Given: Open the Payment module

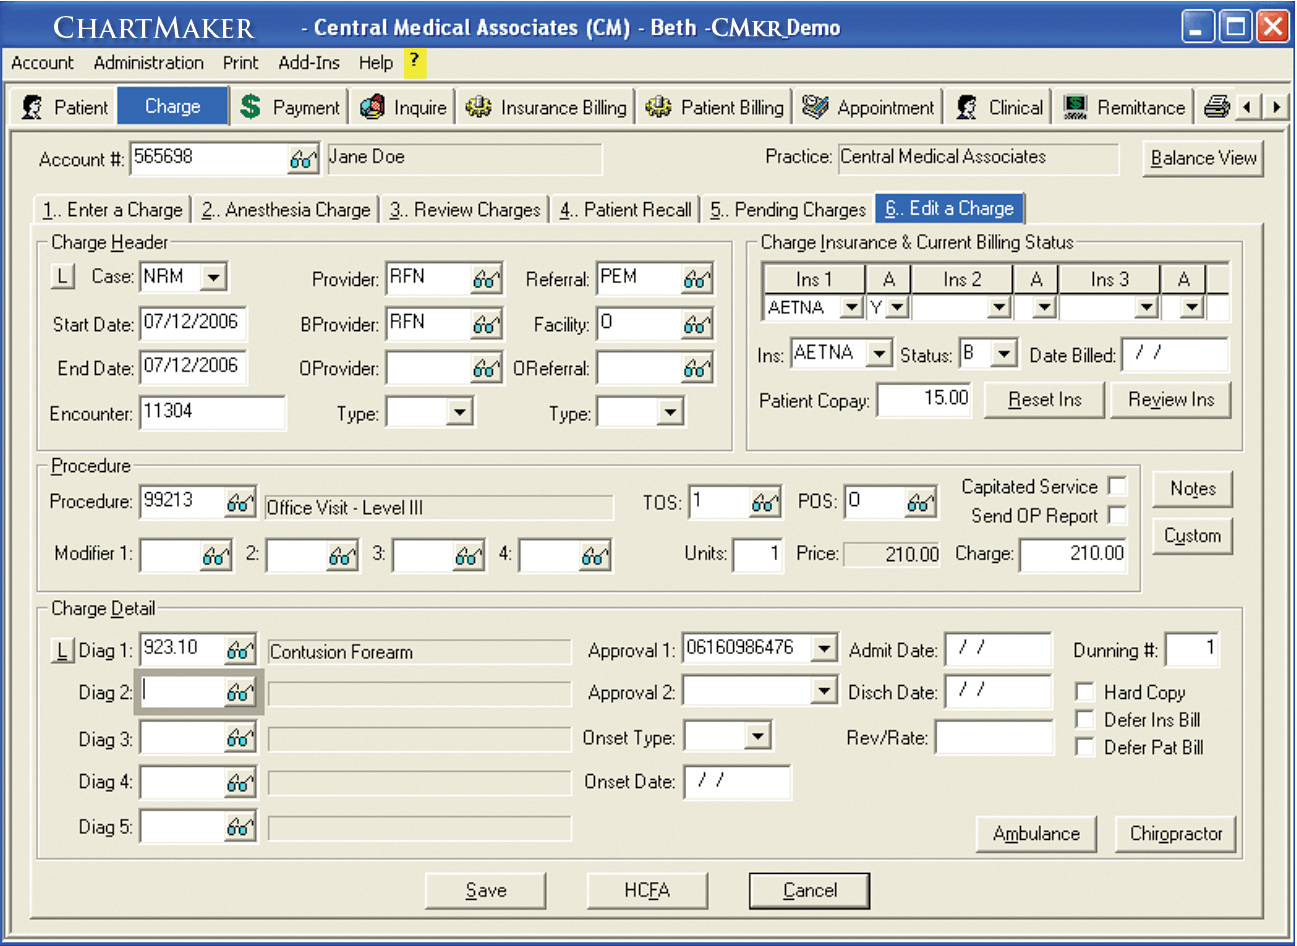Looking at the screenshot, I should click(290, 107).
